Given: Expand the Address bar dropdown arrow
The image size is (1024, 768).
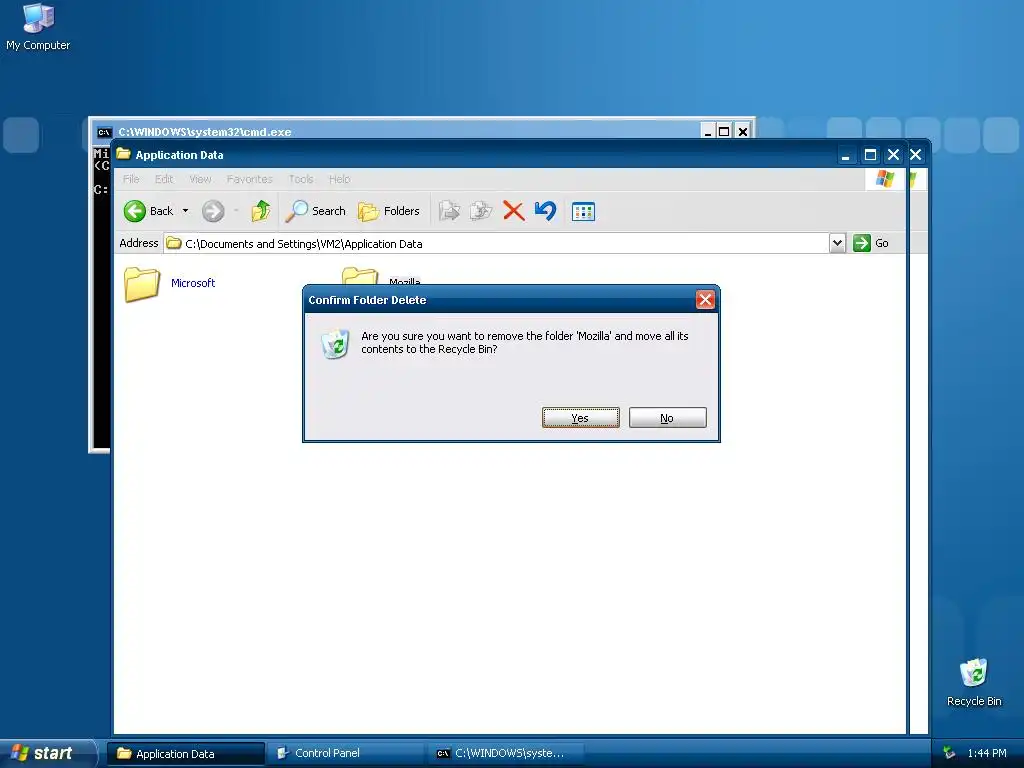Looking at the screenshot, I should (837, 243).
